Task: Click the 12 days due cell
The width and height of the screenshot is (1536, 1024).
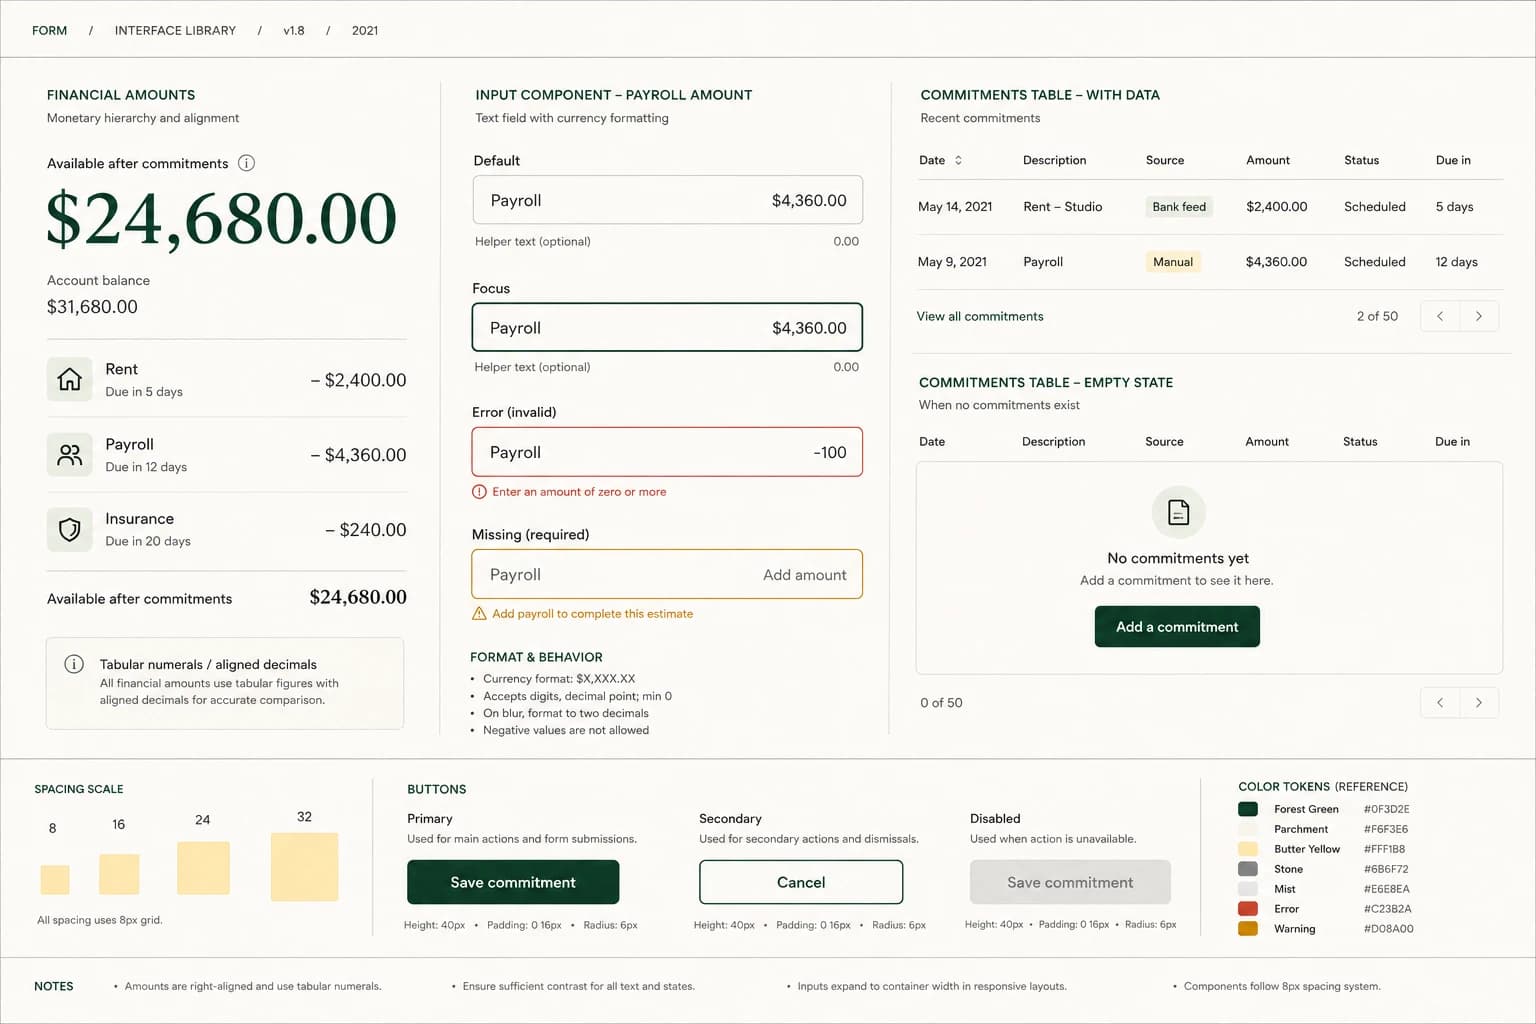Action: (x=1457, y=262)
